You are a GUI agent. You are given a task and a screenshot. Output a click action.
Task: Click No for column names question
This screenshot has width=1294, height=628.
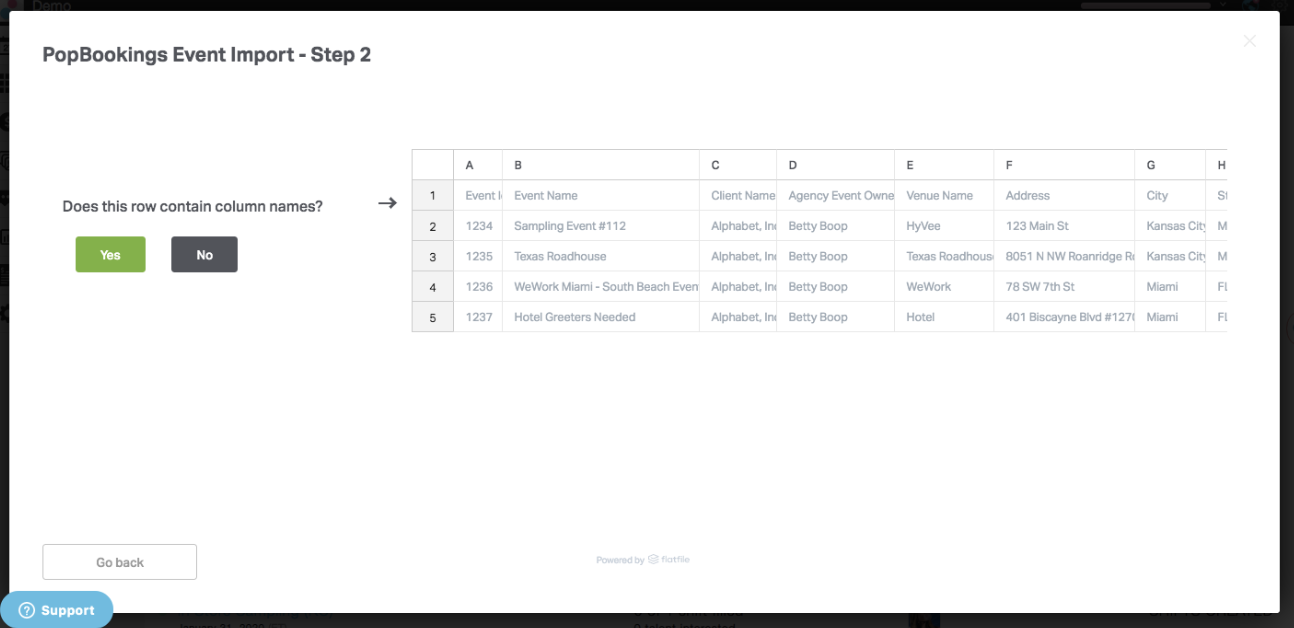(204, 255)
